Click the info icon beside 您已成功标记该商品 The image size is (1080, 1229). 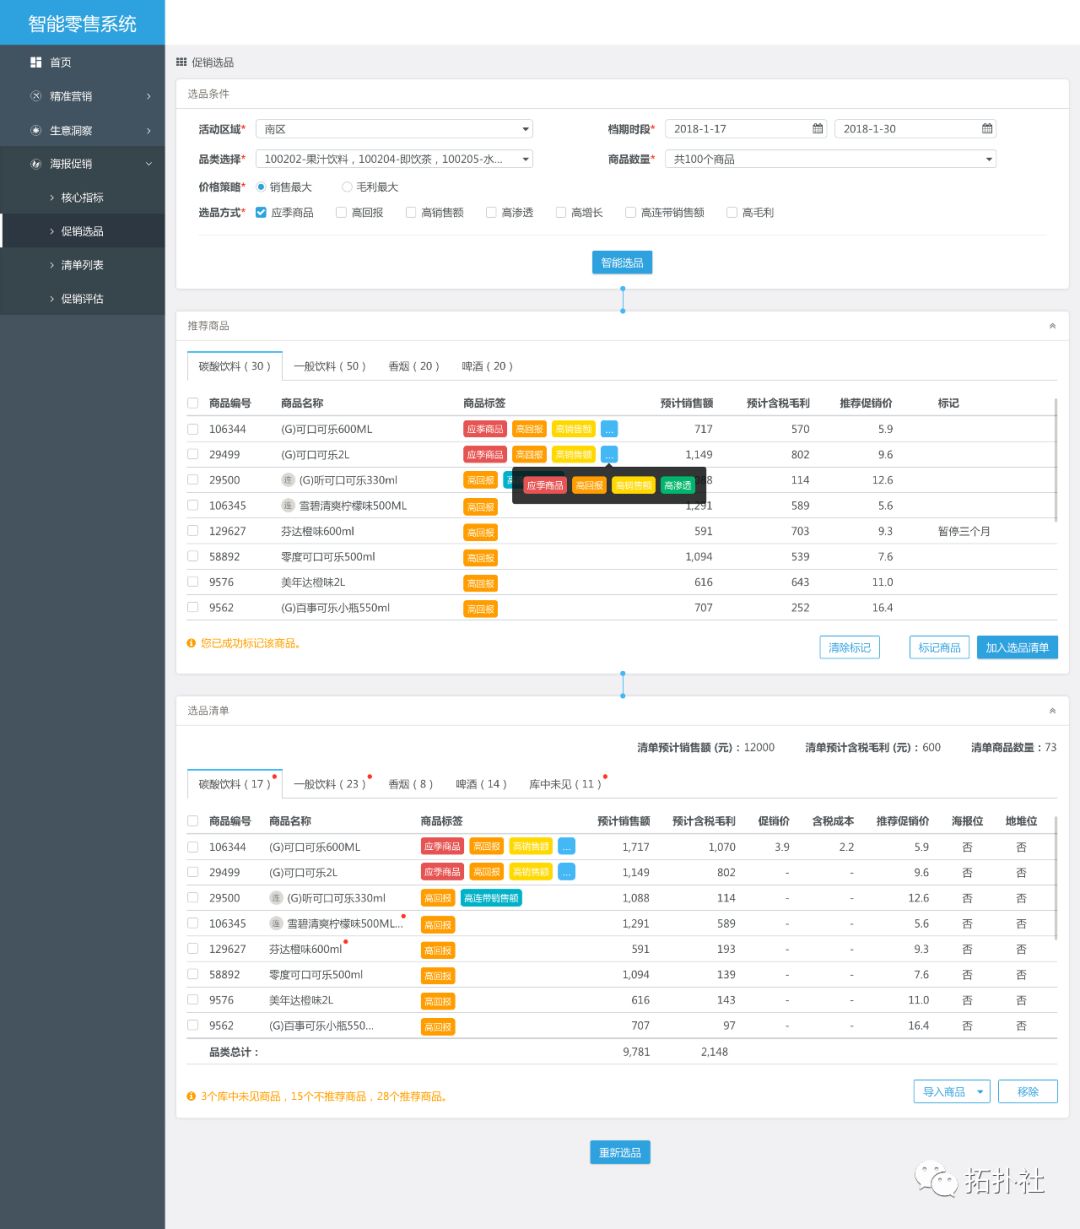(191, 643)
